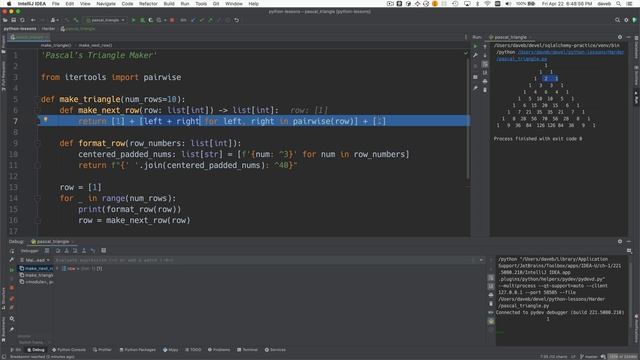Open macOS Apple menu
The image size is (640, 360).
coord(9,4)
